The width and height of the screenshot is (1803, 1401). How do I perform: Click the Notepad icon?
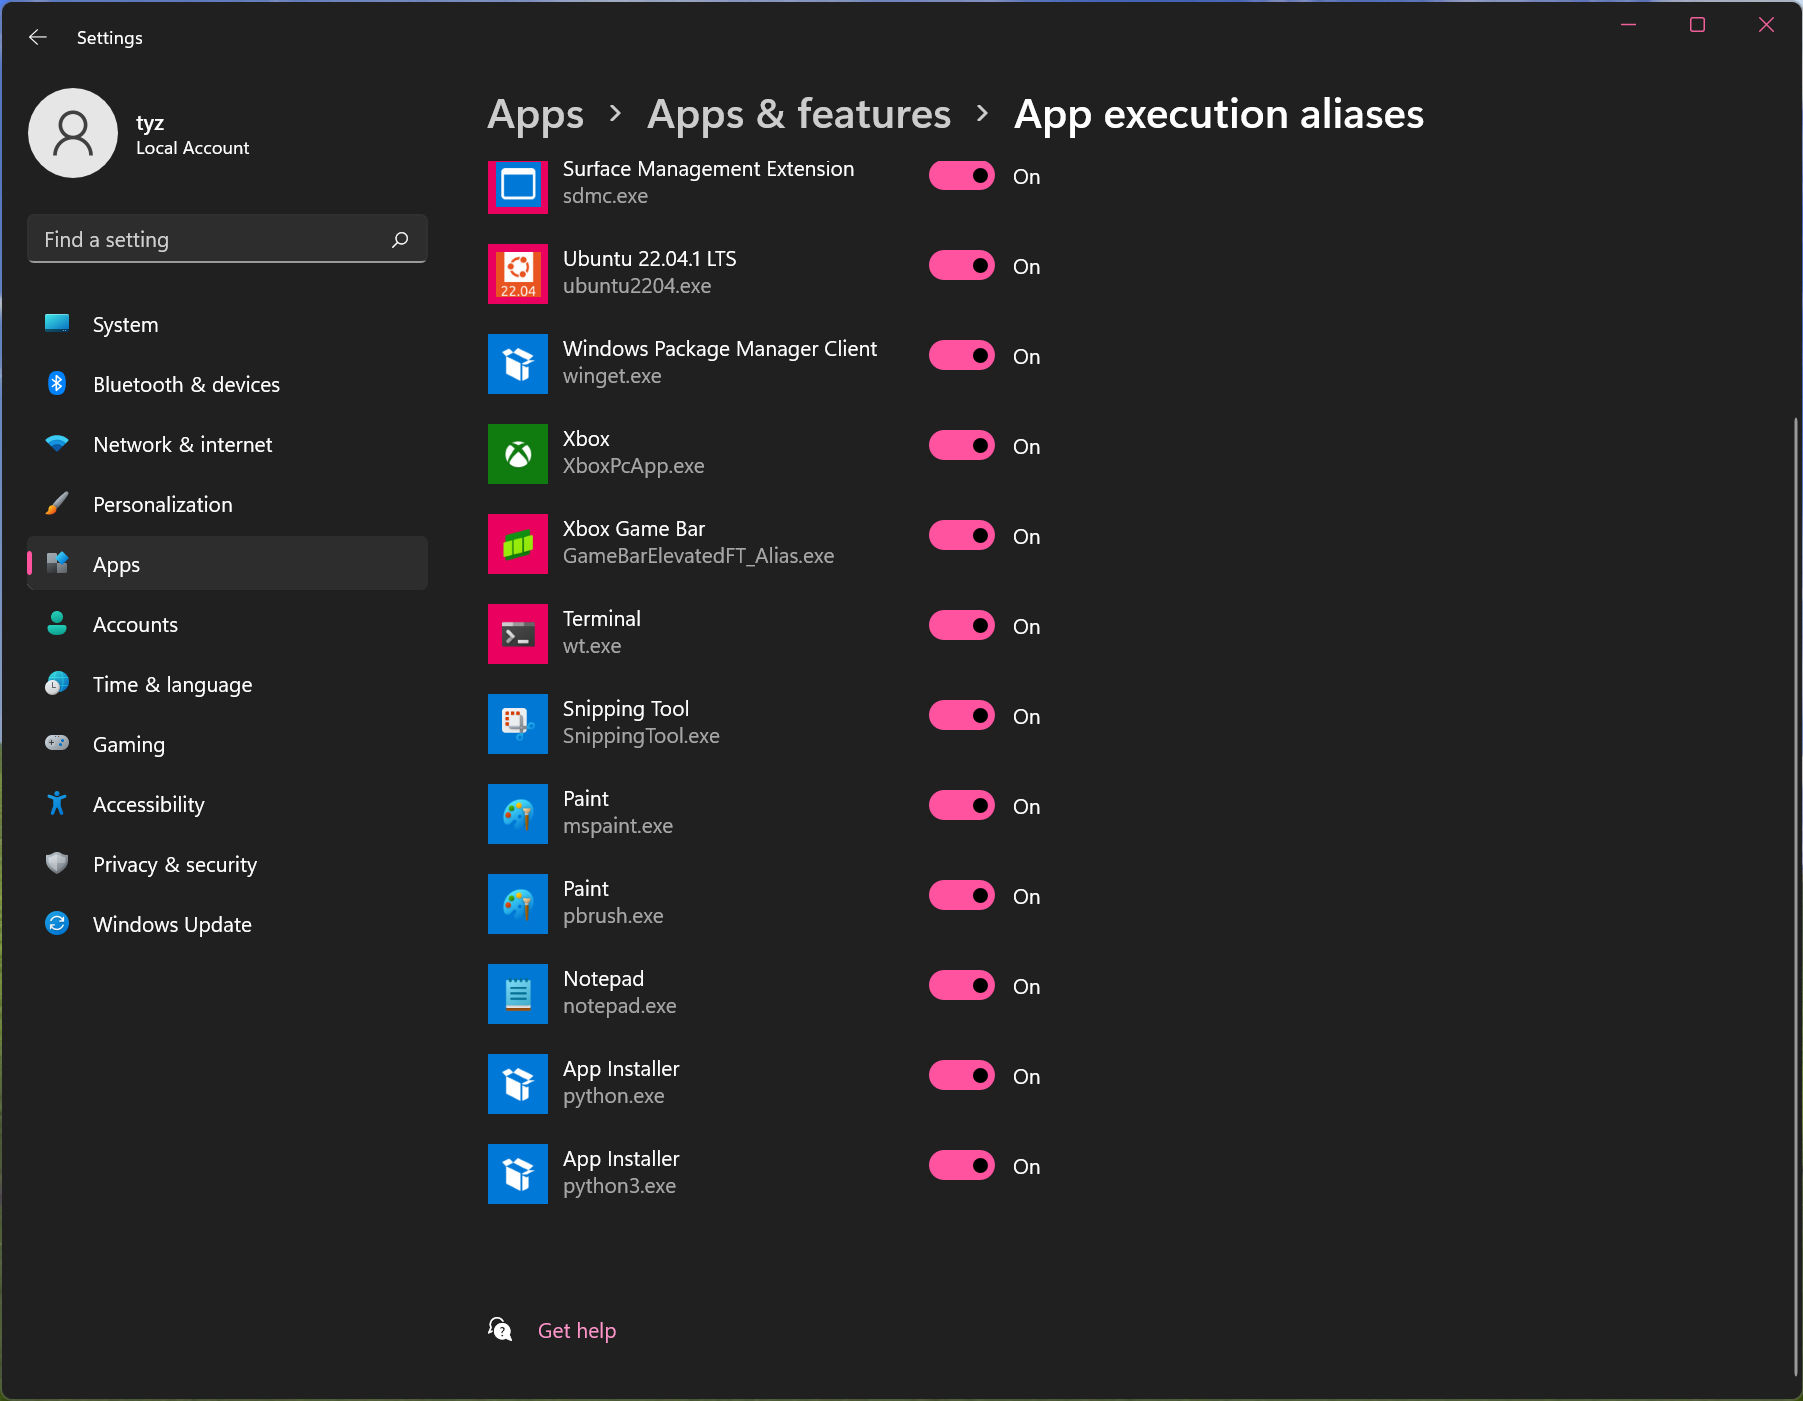pyautogui.click(x=517, y=993)
